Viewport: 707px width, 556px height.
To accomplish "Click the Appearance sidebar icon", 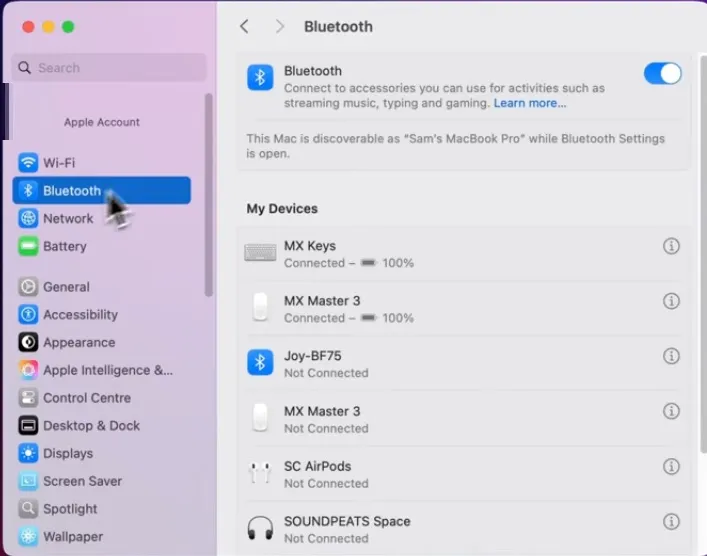I will pyautogui.click(x=28, y=342).
